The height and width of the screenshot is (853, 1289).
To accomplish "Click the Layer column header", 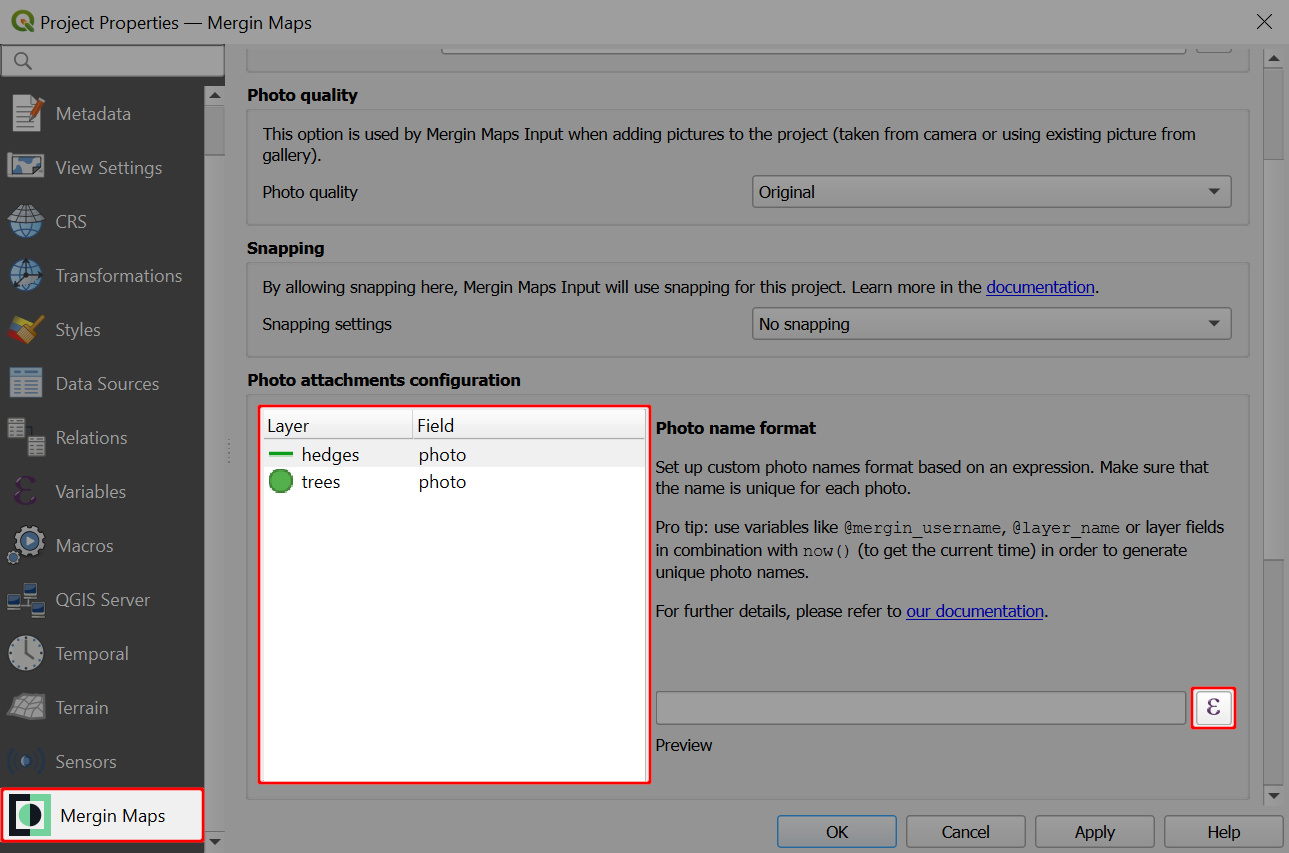I will pyautogui.click(x=338, y=426).
